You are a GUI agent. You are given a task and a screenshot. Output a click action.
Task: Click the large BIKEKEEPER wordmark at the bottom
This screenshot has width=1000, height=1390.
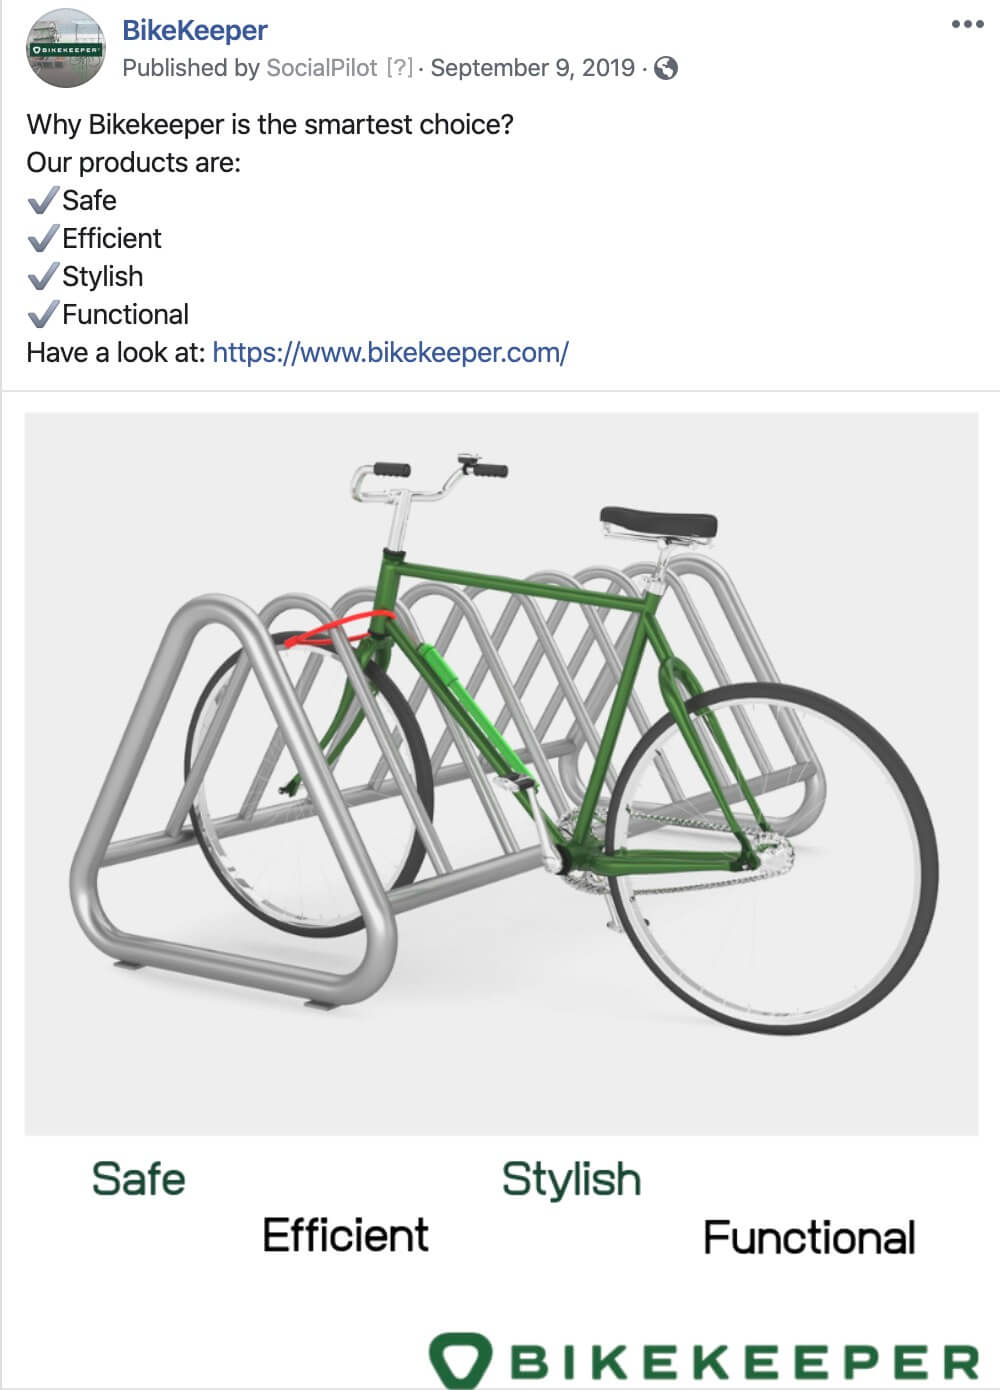pyautogui.click(x=744, y=1362)
